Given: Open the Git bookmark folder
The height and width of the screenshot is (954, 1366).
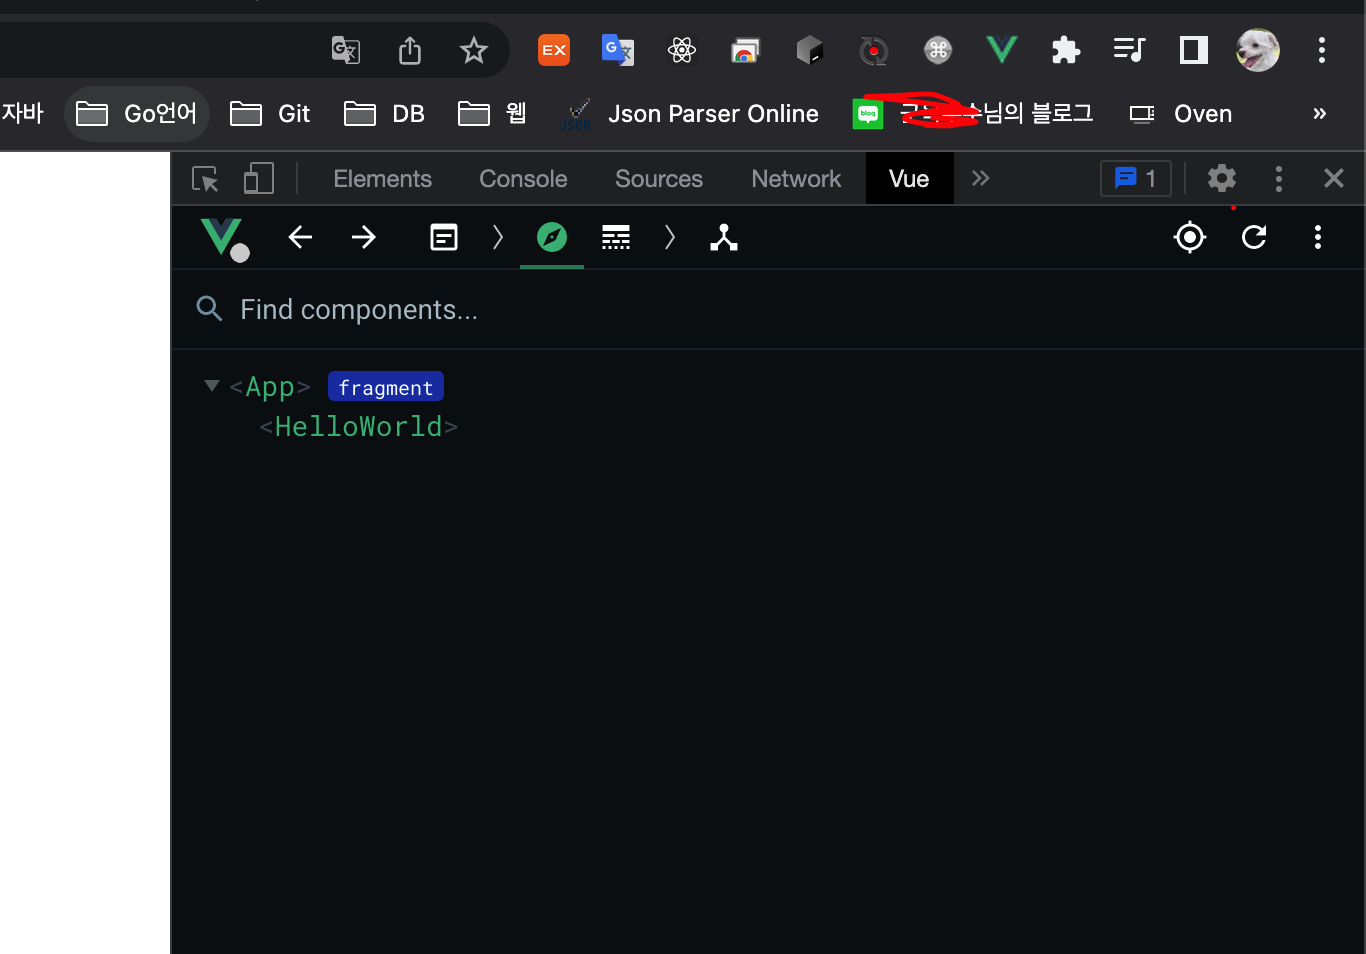Looking at the screenshot, I should coord(270,114).
